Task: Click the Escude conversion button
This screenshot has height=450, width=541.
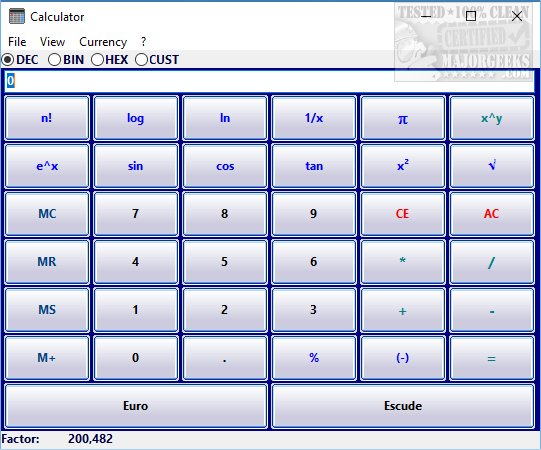Action: click(403, 406)
